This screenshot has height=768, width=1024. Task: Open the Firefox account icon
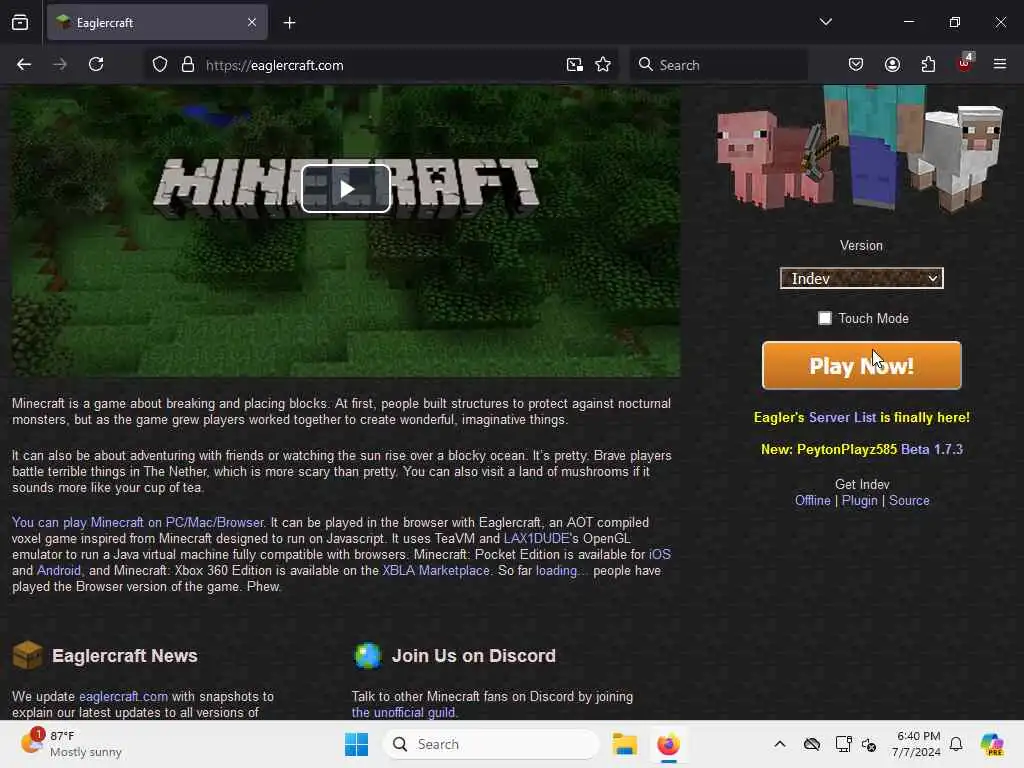[892, 64]
